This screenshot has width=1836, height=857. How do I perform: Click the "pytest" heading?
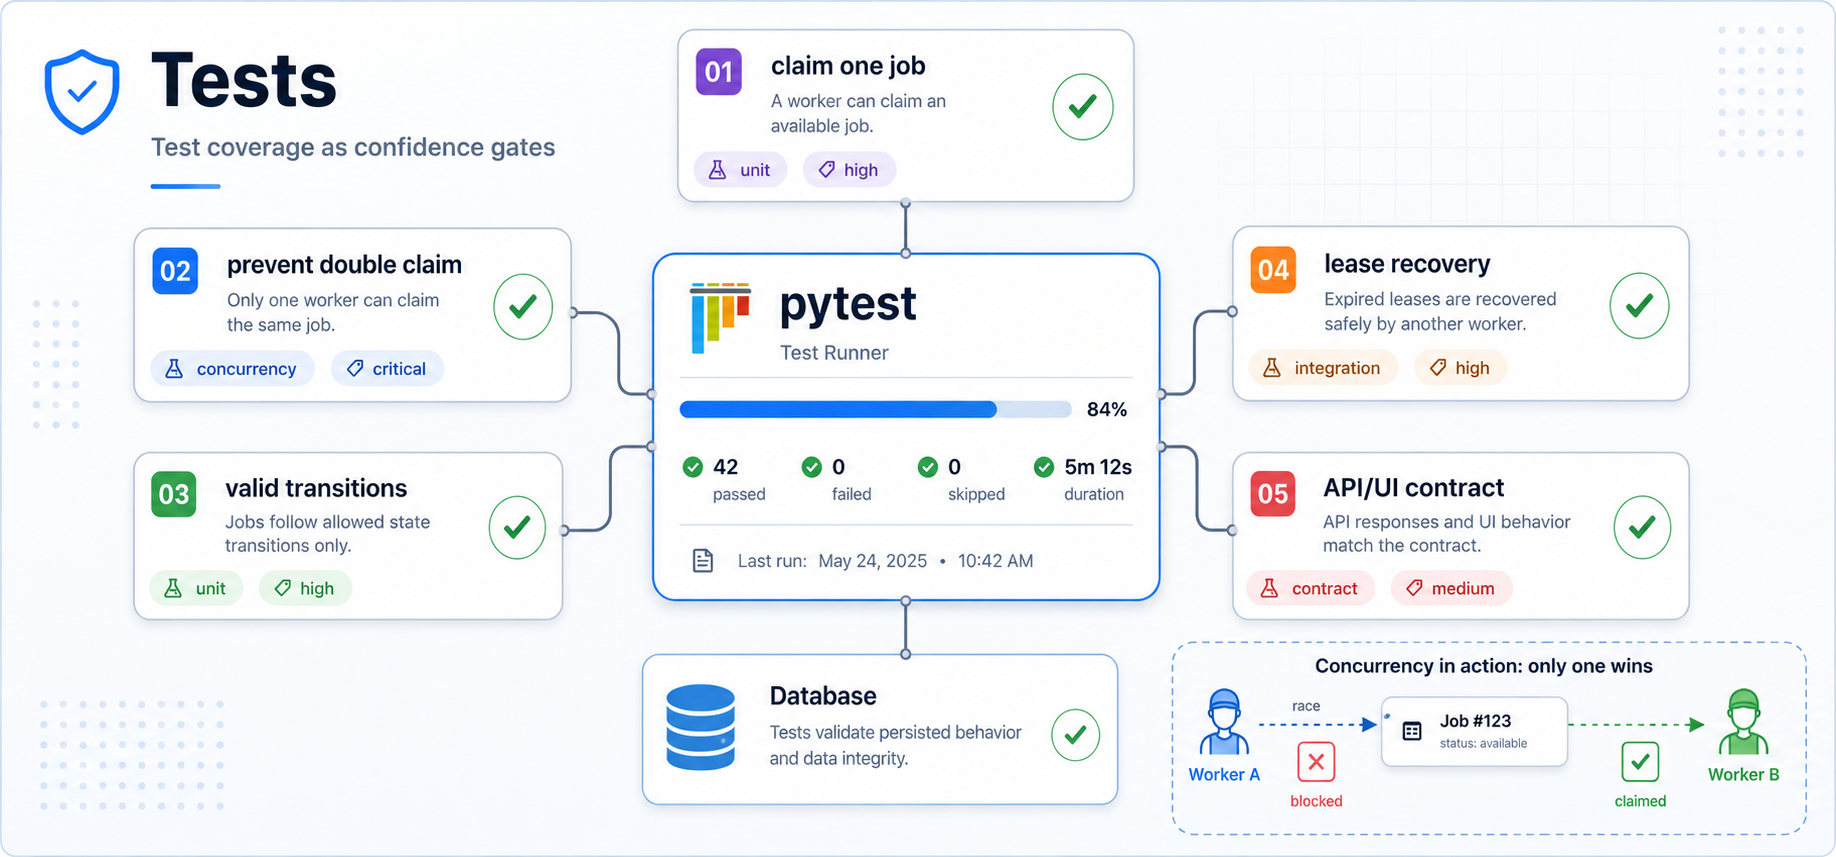(x=848, y=305)
